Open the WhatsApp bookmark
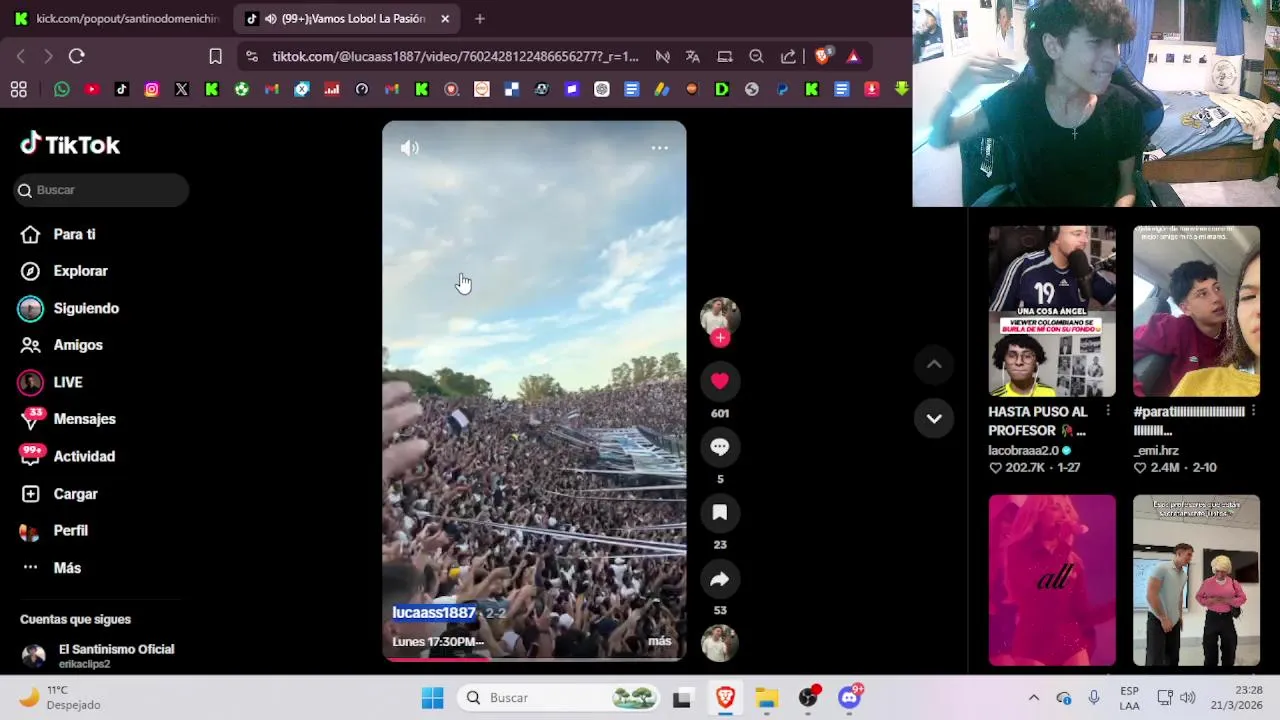 62,89
